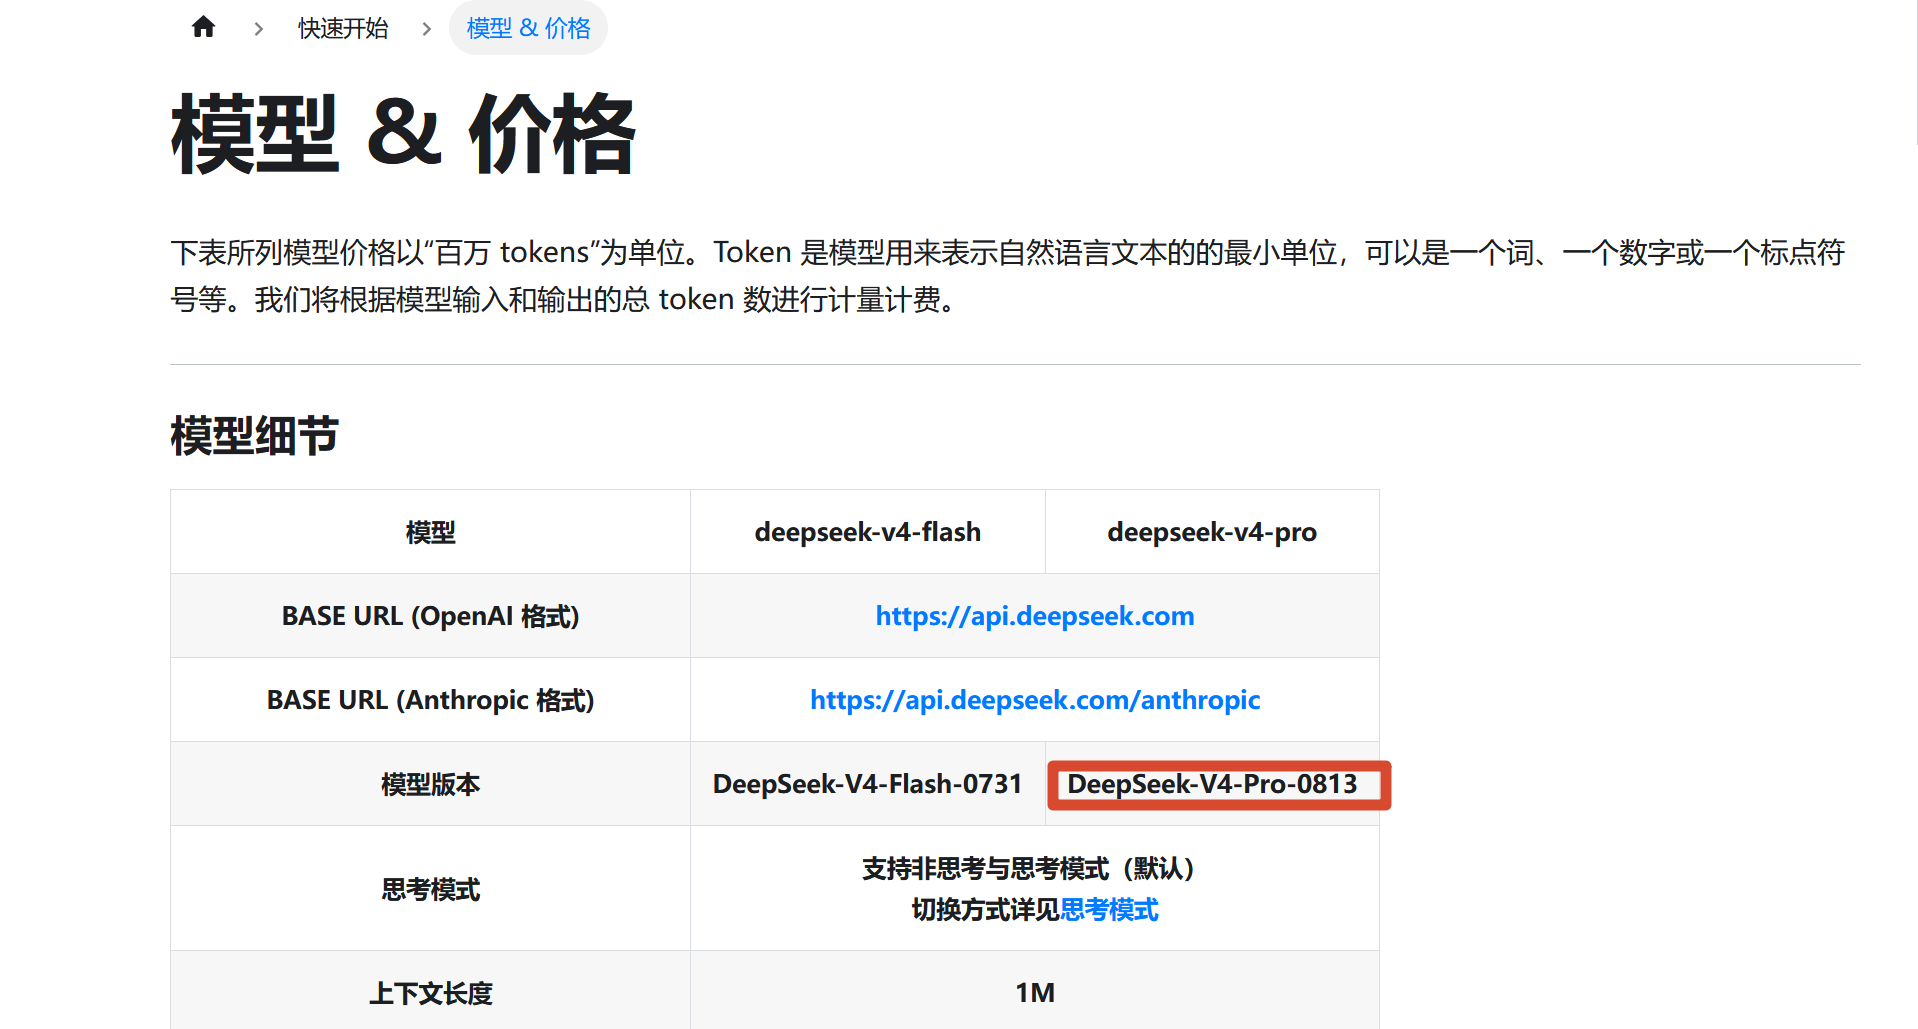Select the DeepSeek-V4-Flash-0731 version cell
This screenshot has height=1029, width=1918.
click(x=868, y=784)
